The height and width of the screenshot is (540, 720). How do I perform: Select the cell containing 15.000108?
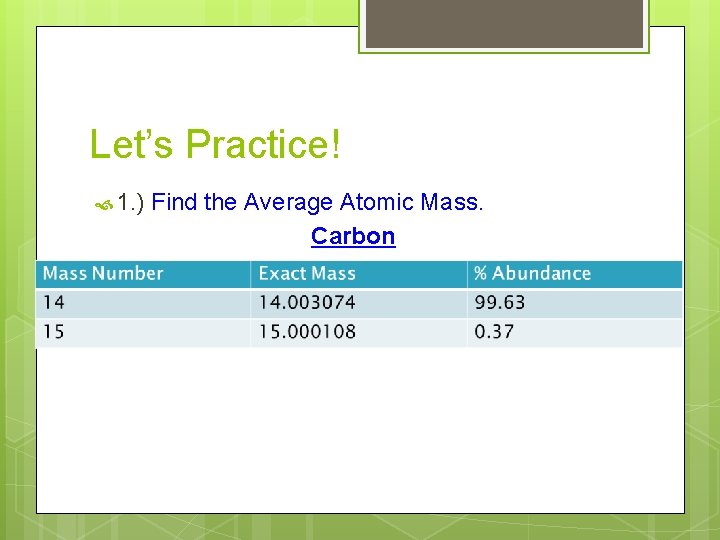click(x=359, y=332)
